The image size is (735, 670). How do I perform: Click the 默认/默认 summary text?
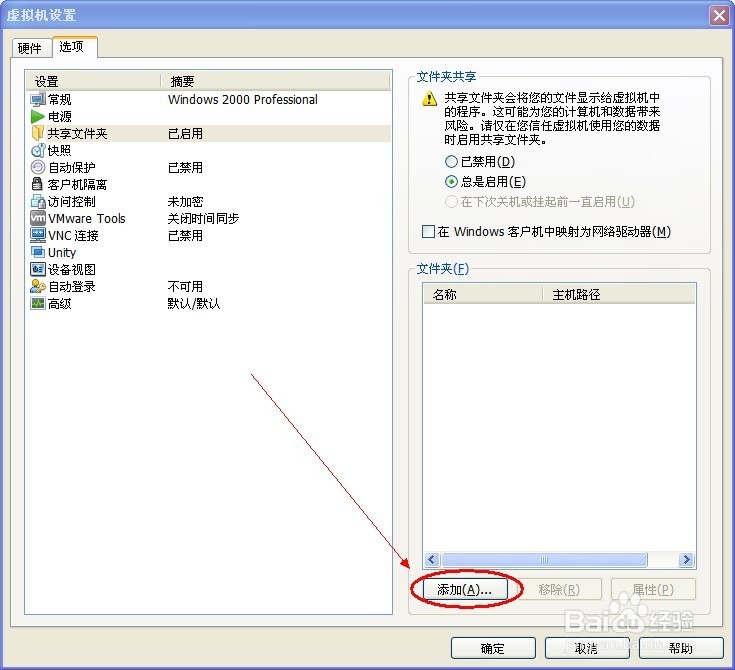(194, 304)
